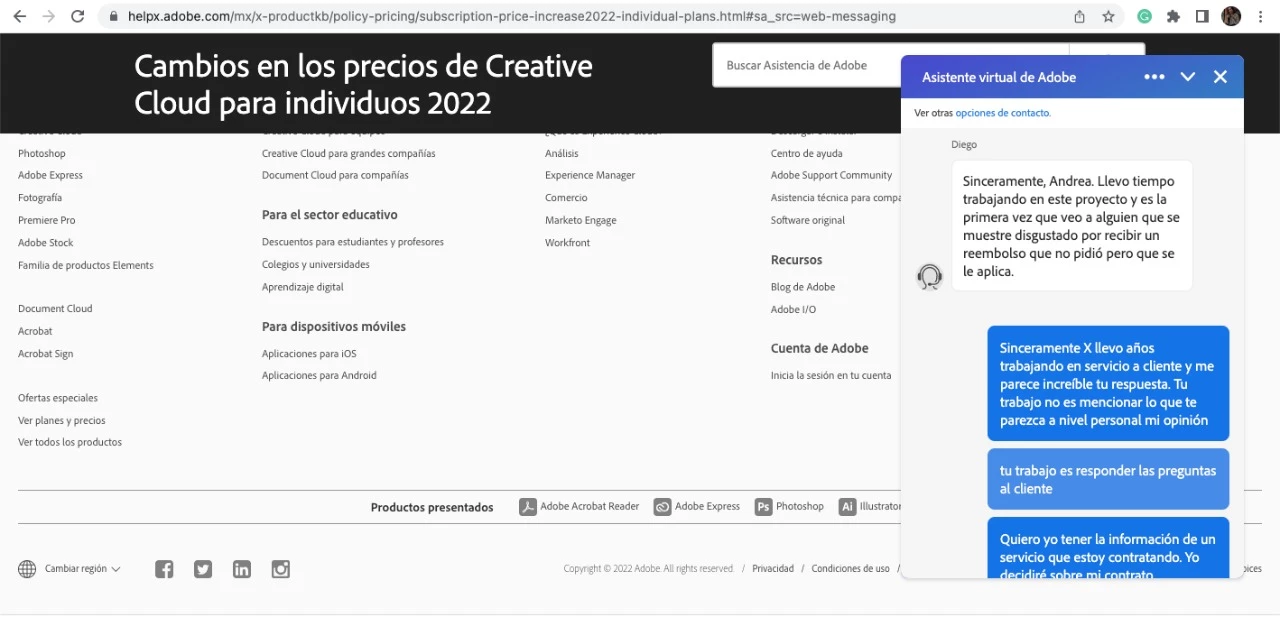Screen dimensions: 1280x617
Task: Click the share icon in the address bar
Action: [1080, 17]
